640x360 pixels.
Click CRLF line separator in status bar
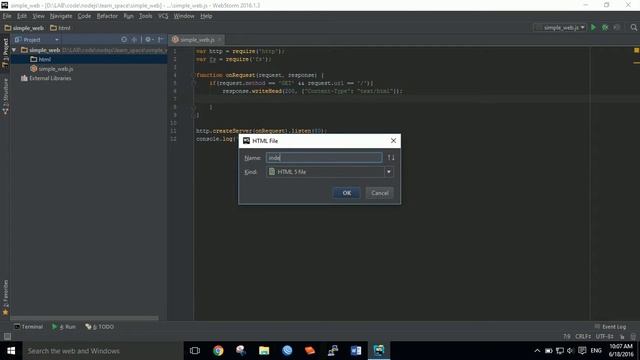point(583,336)
